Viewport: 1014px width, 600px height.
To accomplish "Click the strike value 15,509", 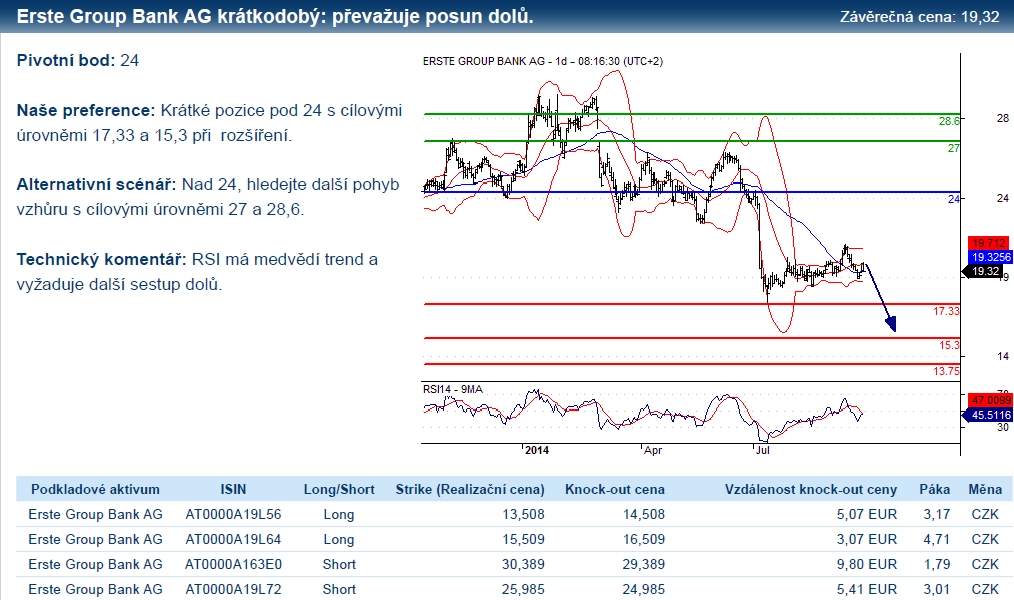I will (x=523, y=539).
